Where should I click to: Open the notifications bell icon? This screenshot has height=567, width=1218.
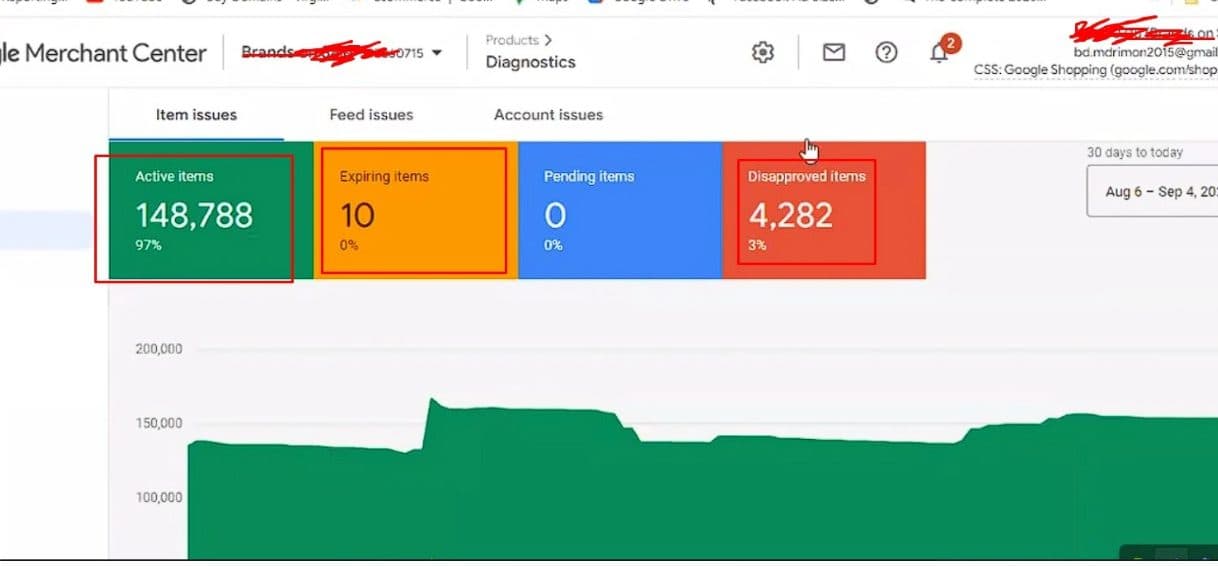click(x=939, y=52)
